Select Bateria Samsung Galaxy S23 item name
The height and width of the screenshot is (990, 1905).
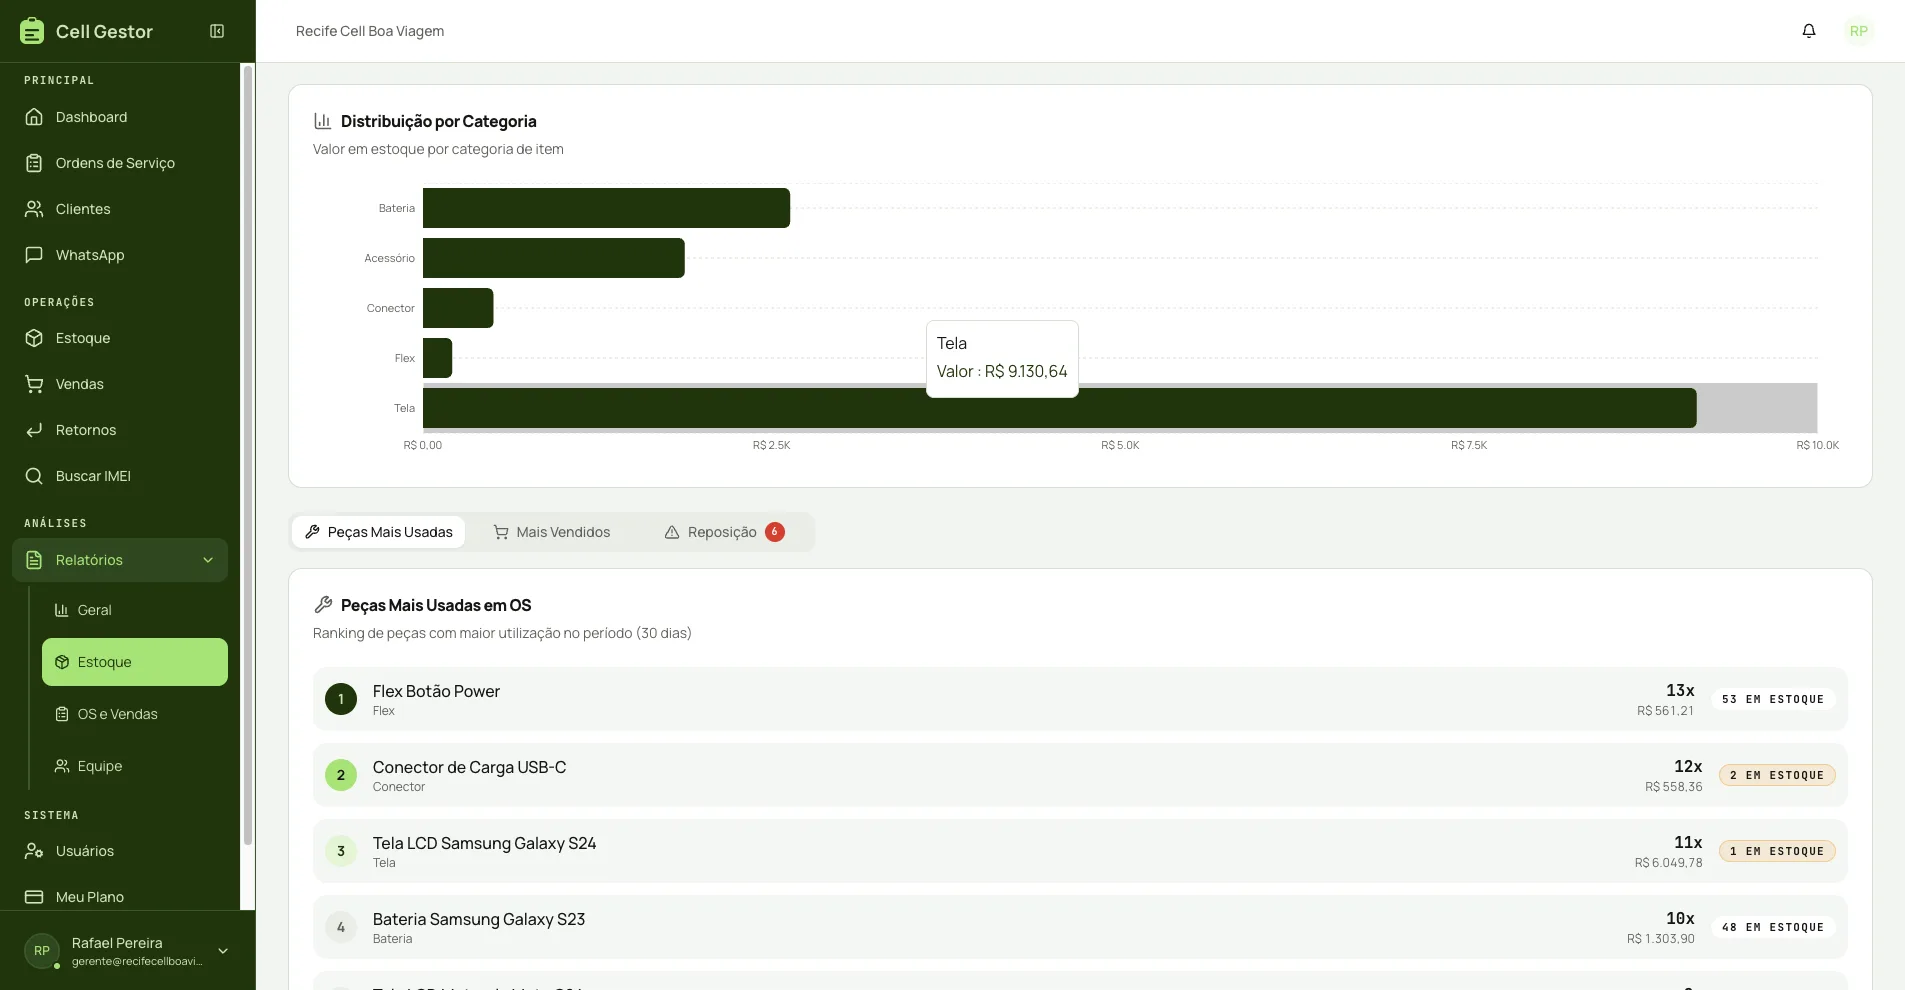pos(479,919)
